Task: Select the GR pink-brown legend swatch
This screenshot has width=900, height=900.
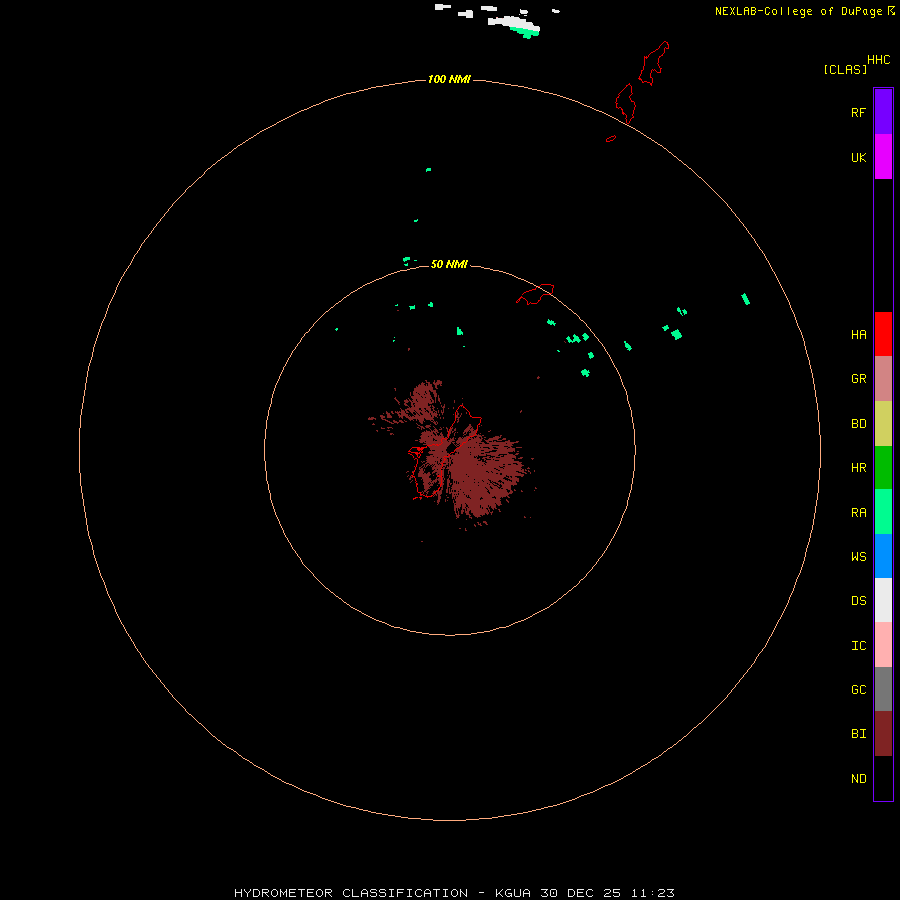Action: [x=883, y=379]
